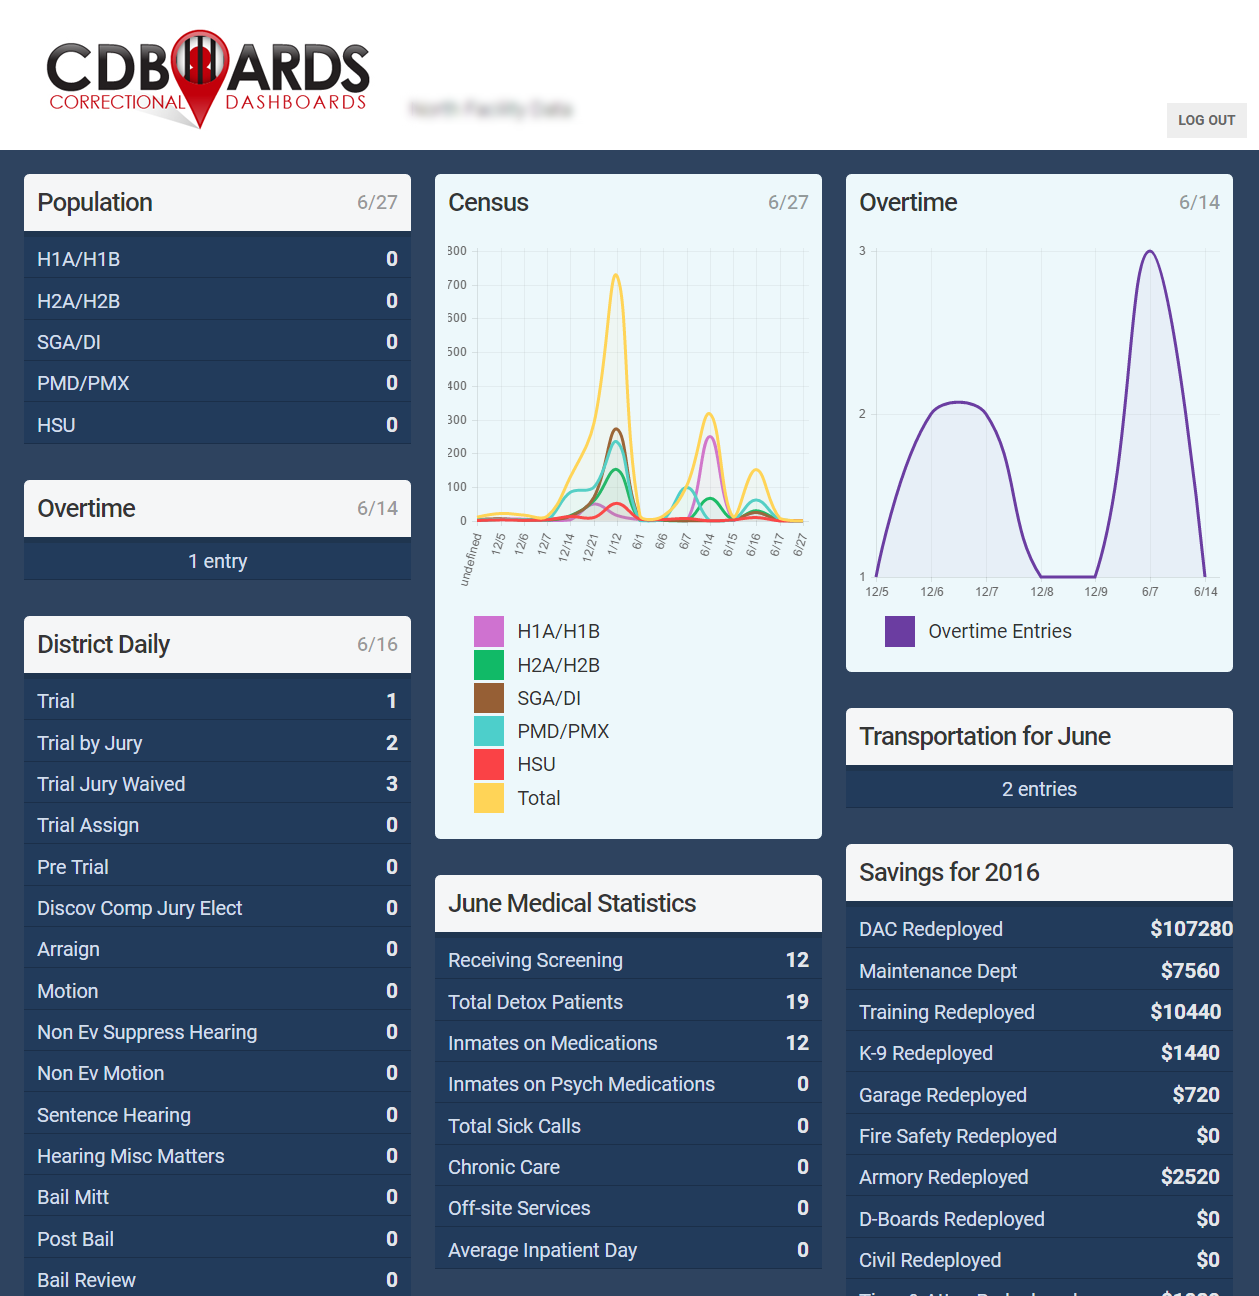Click the Census panel title

(x=489, y=203)
